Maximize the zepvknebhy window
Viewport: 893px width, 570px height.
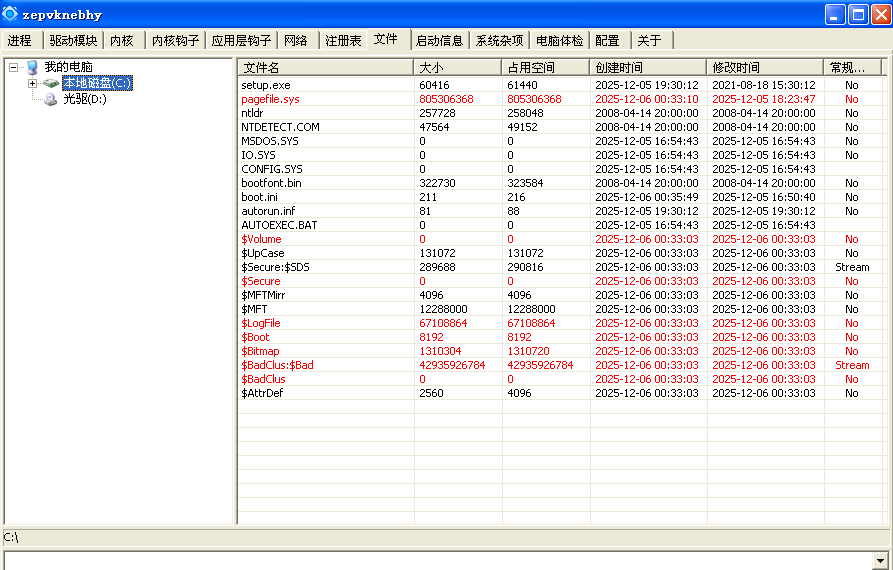[858, 14]
